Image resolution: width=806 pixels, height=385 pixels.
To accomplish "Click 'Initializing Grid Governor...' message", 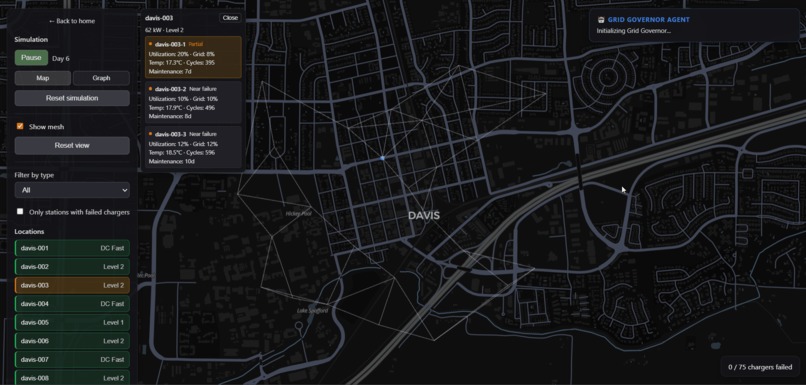I will point(634,31).
